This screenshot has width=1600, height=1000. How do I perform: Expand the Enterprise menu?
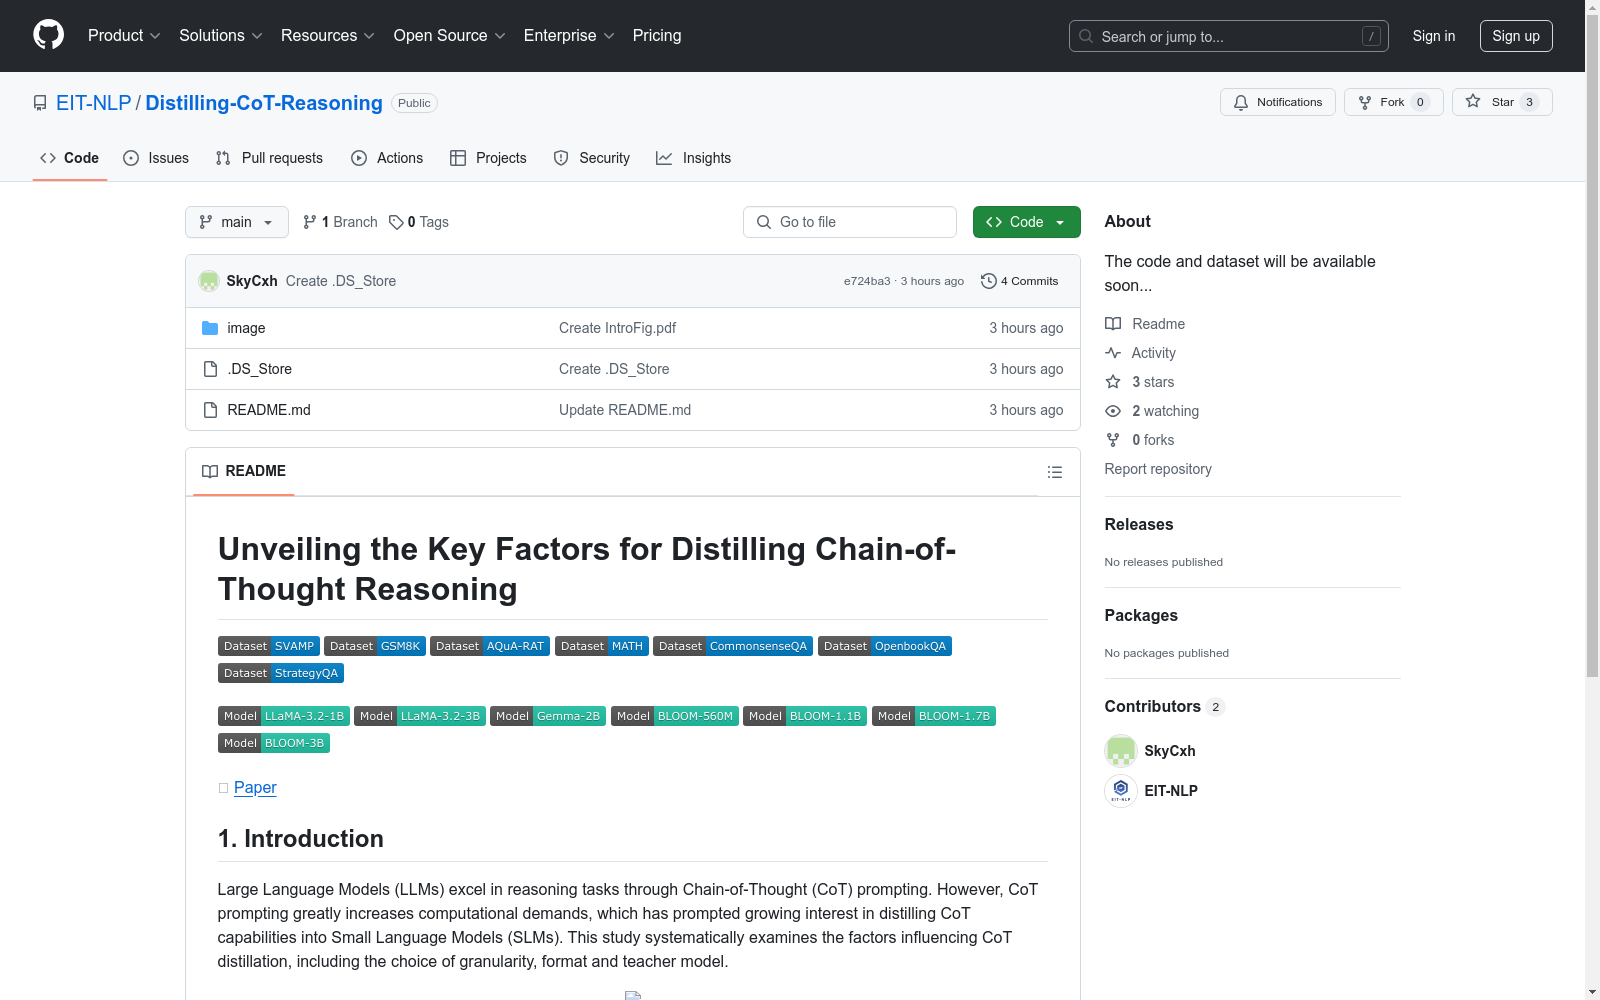pyautogui.click(x=569, y=36)
